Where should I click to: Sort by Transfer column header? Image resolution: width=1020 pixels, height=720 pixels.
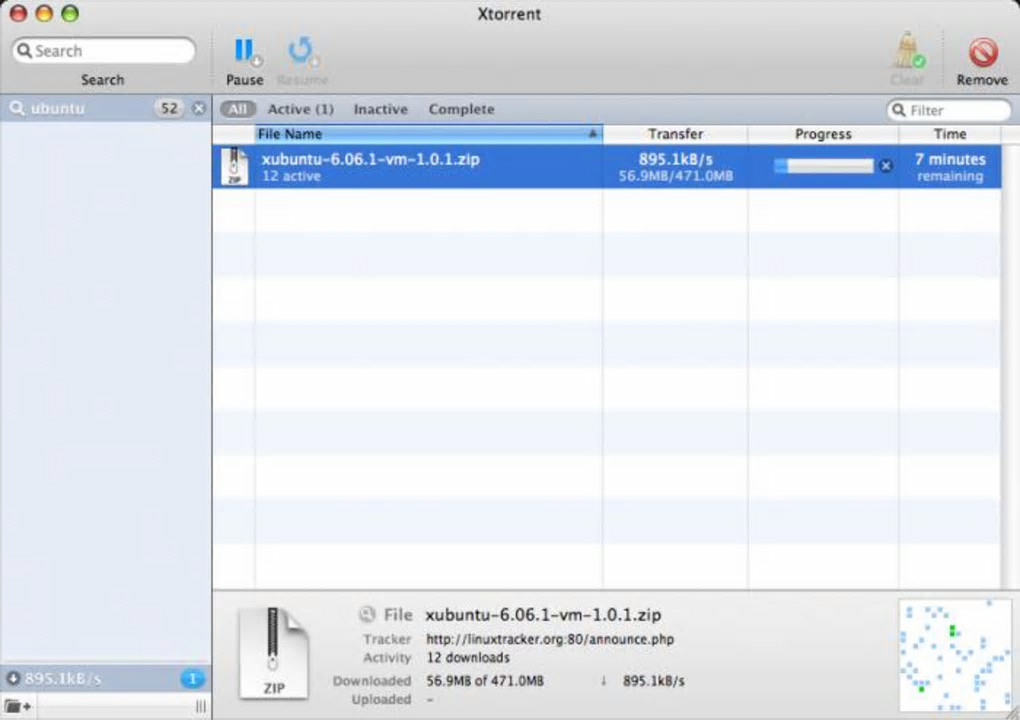(x=675, y=134)
